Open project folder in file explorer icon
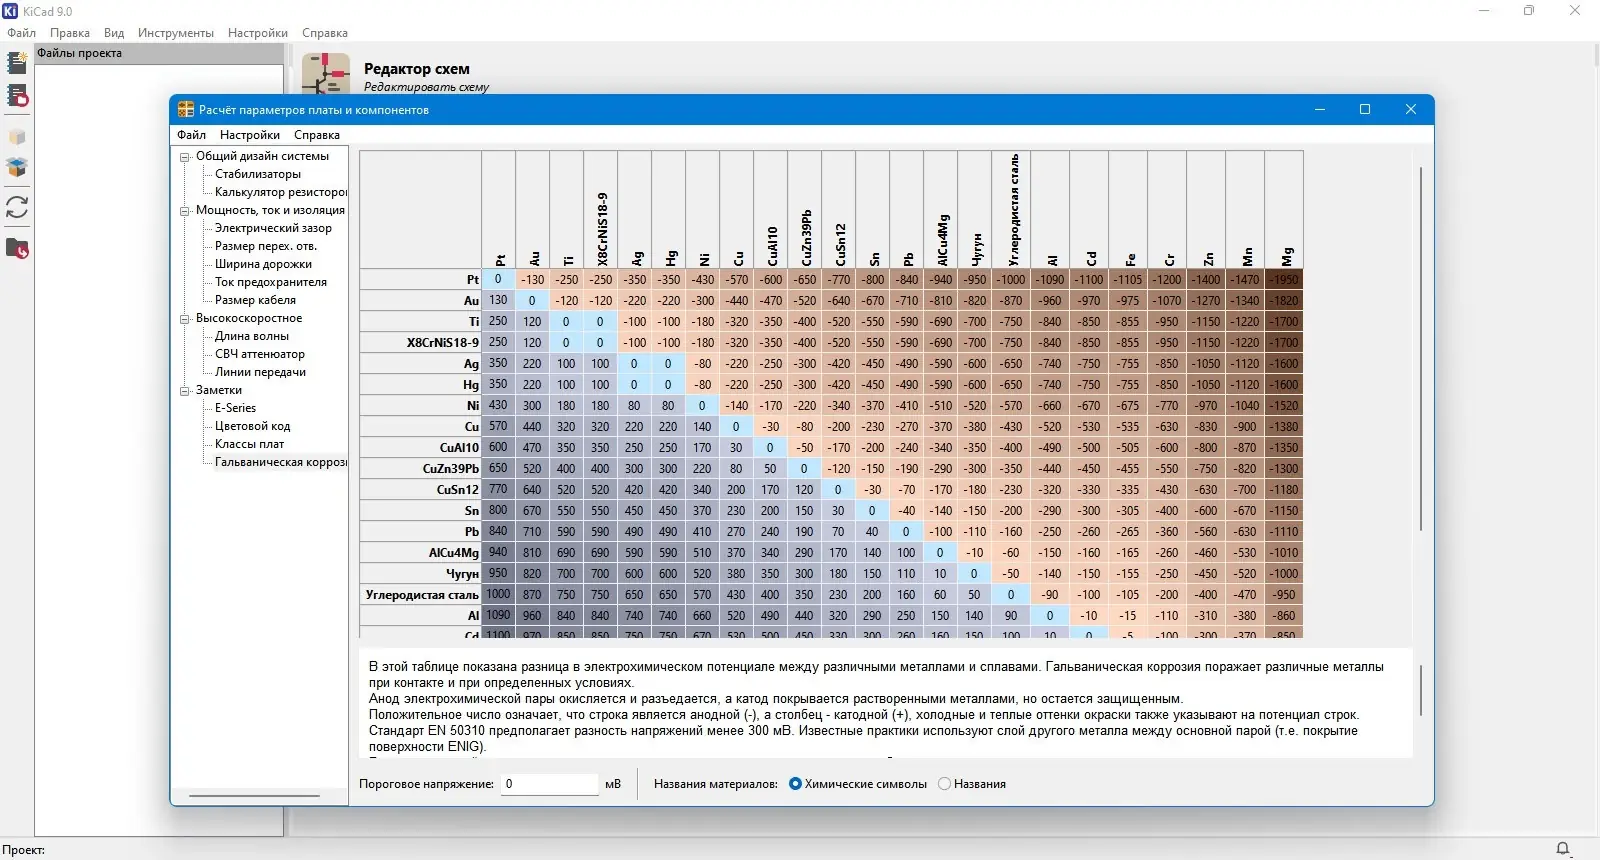Viewport: 1600px width, 860px height. 17,248
